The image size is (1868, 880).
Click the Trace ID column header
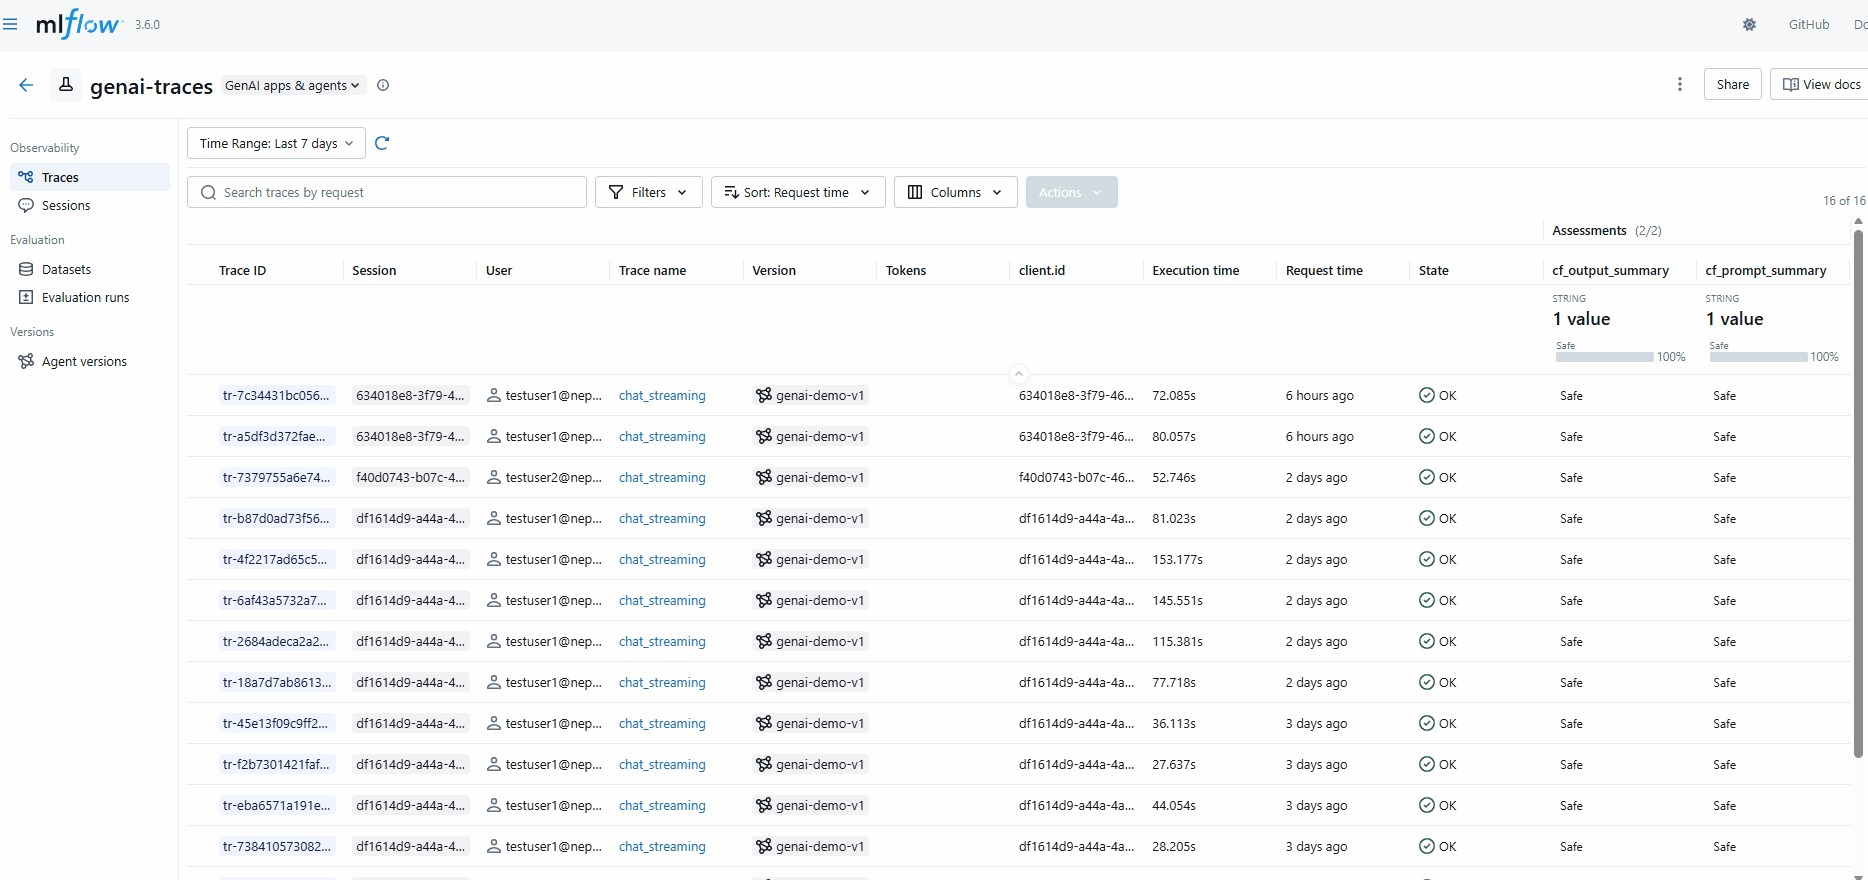pos(242,270)
